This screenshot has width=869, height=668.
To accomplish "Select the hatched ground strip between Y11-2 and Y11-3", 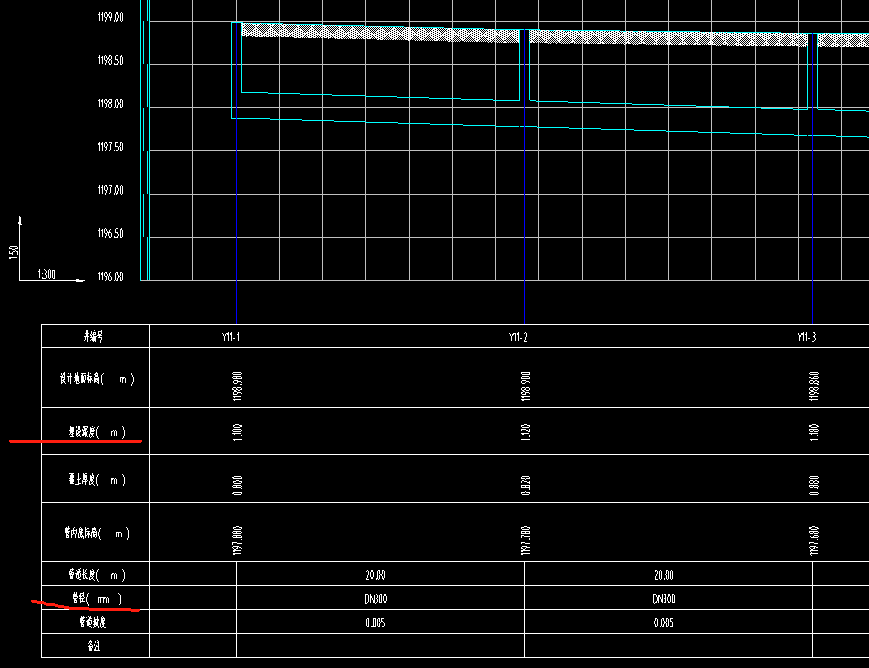I will tap(668, 38).
